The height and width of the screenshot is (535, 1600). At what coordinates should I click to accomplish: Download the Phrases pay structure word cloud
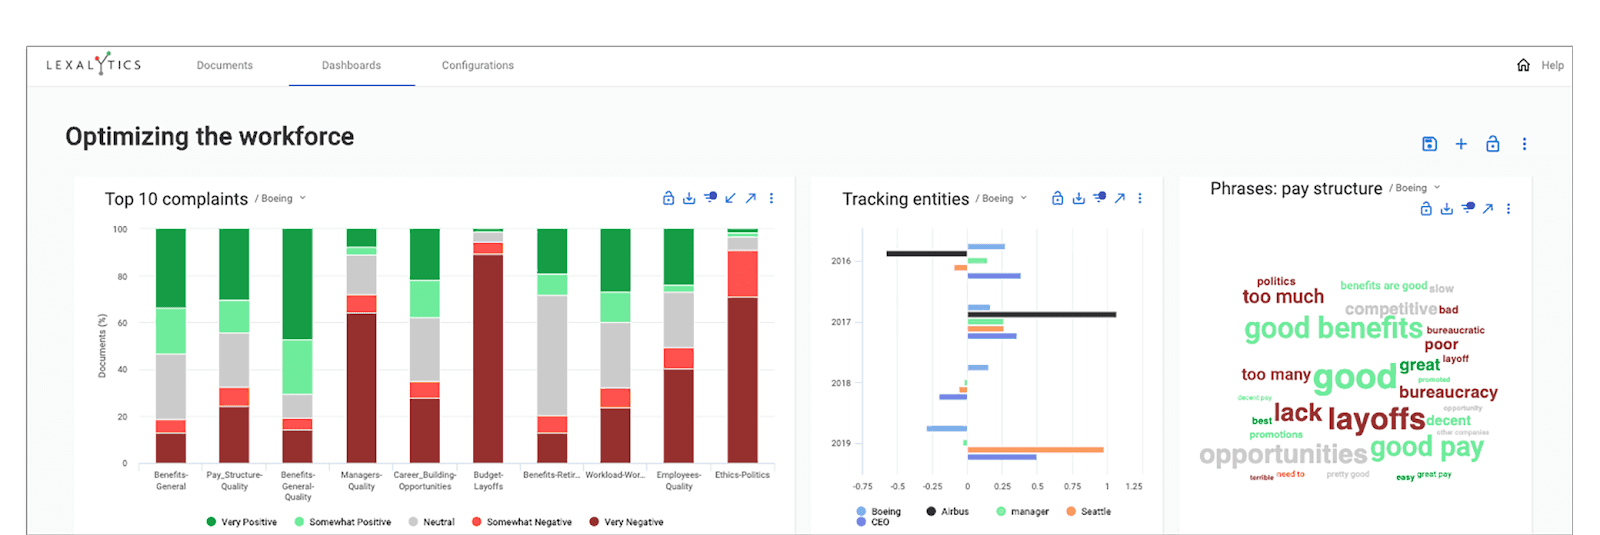pos(1447,208)
